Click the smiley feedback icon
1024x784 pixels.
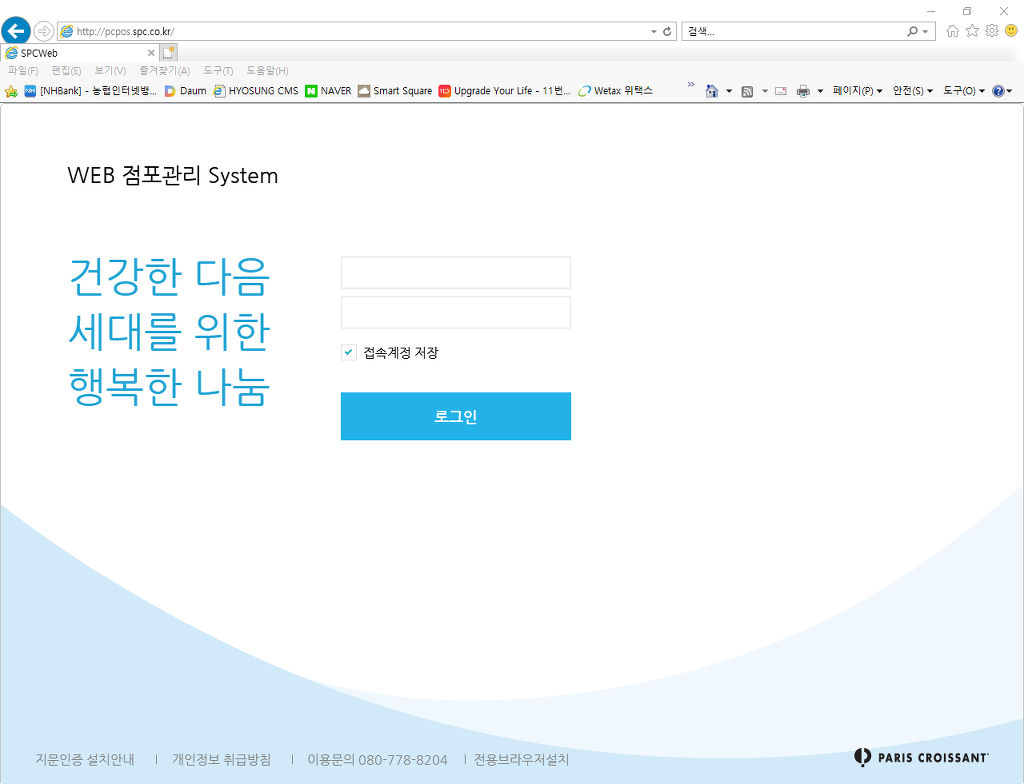click(x=1012, y=31)
